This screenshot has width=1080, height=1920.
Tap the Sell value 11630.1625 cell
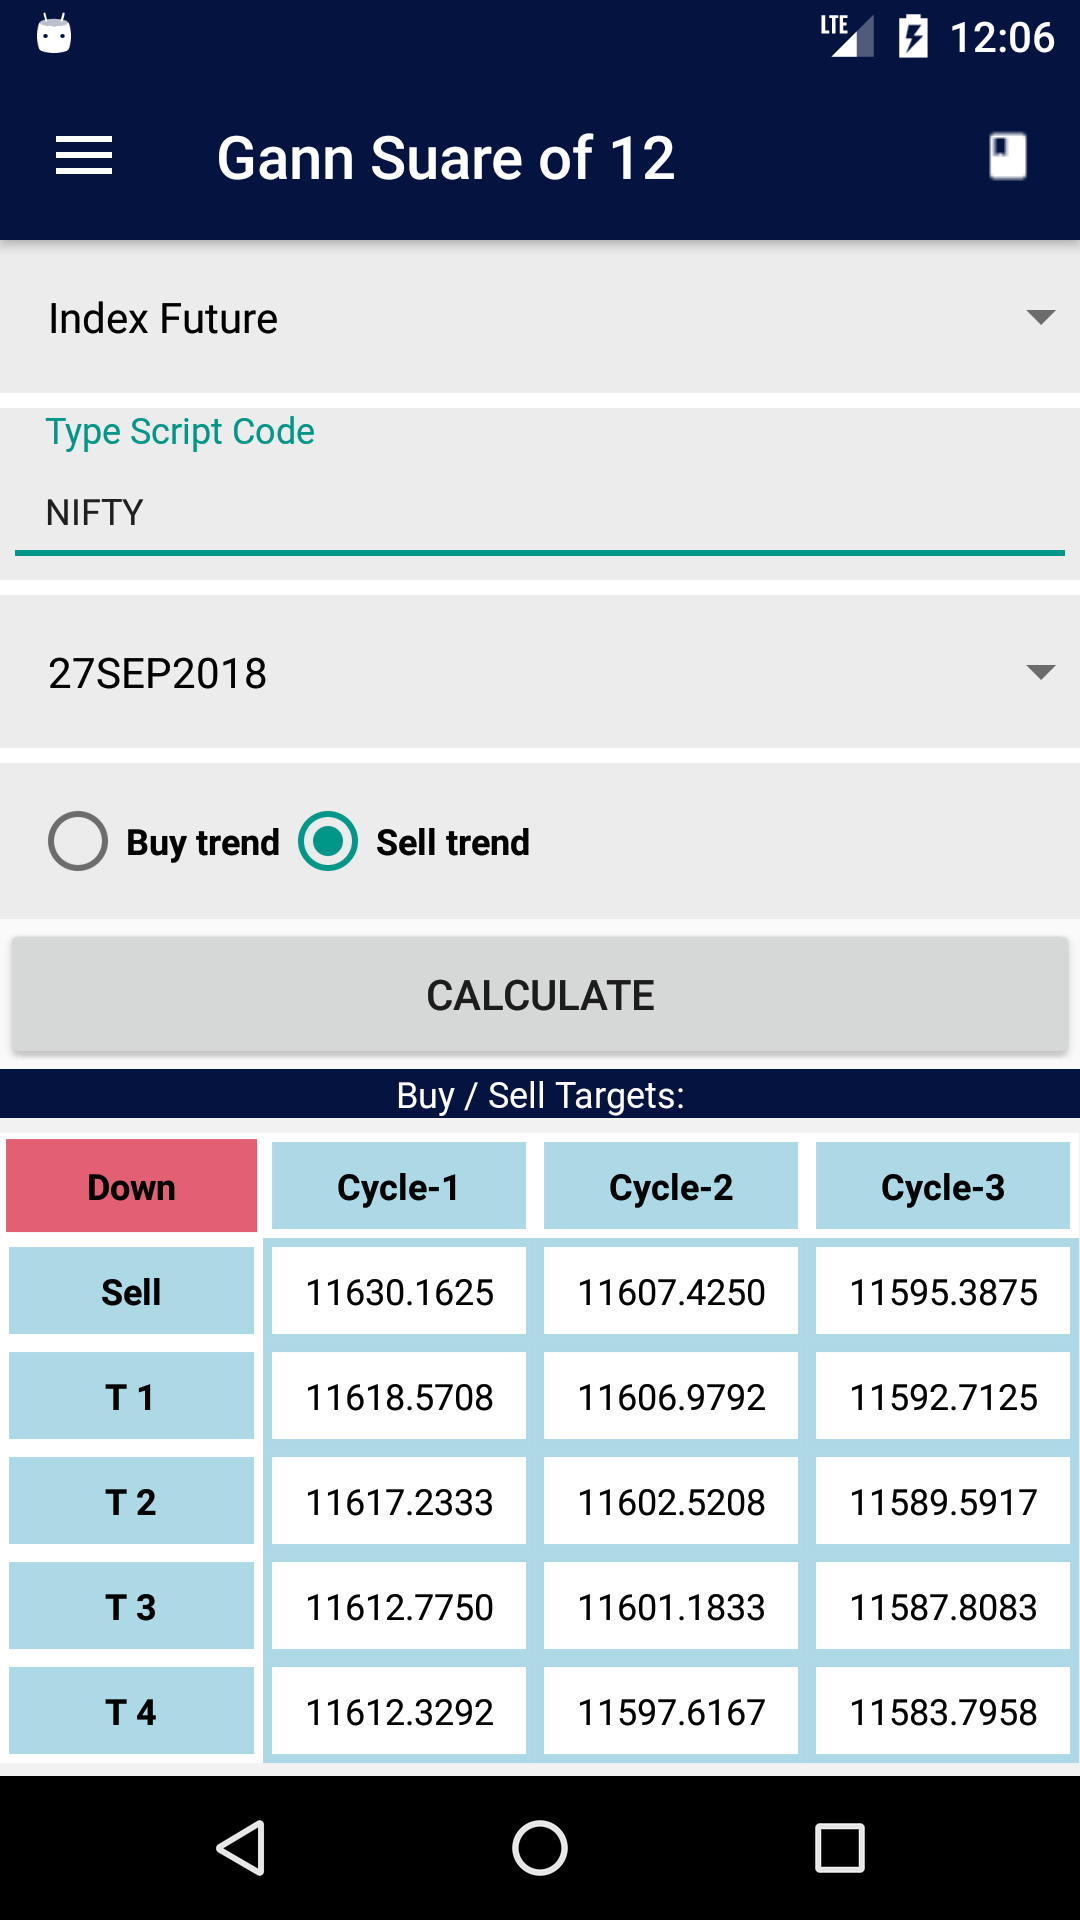[398, 1291]
